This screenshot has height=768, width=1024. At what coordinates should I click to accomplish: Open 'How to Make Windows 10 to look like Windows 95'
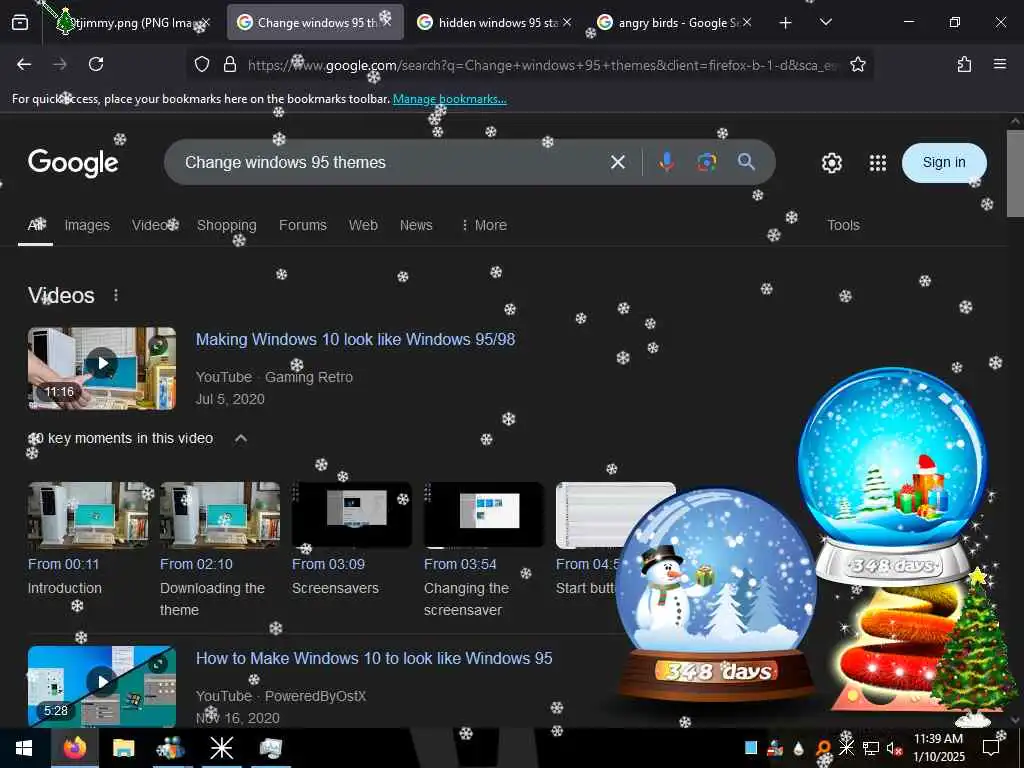click(374, 658)
